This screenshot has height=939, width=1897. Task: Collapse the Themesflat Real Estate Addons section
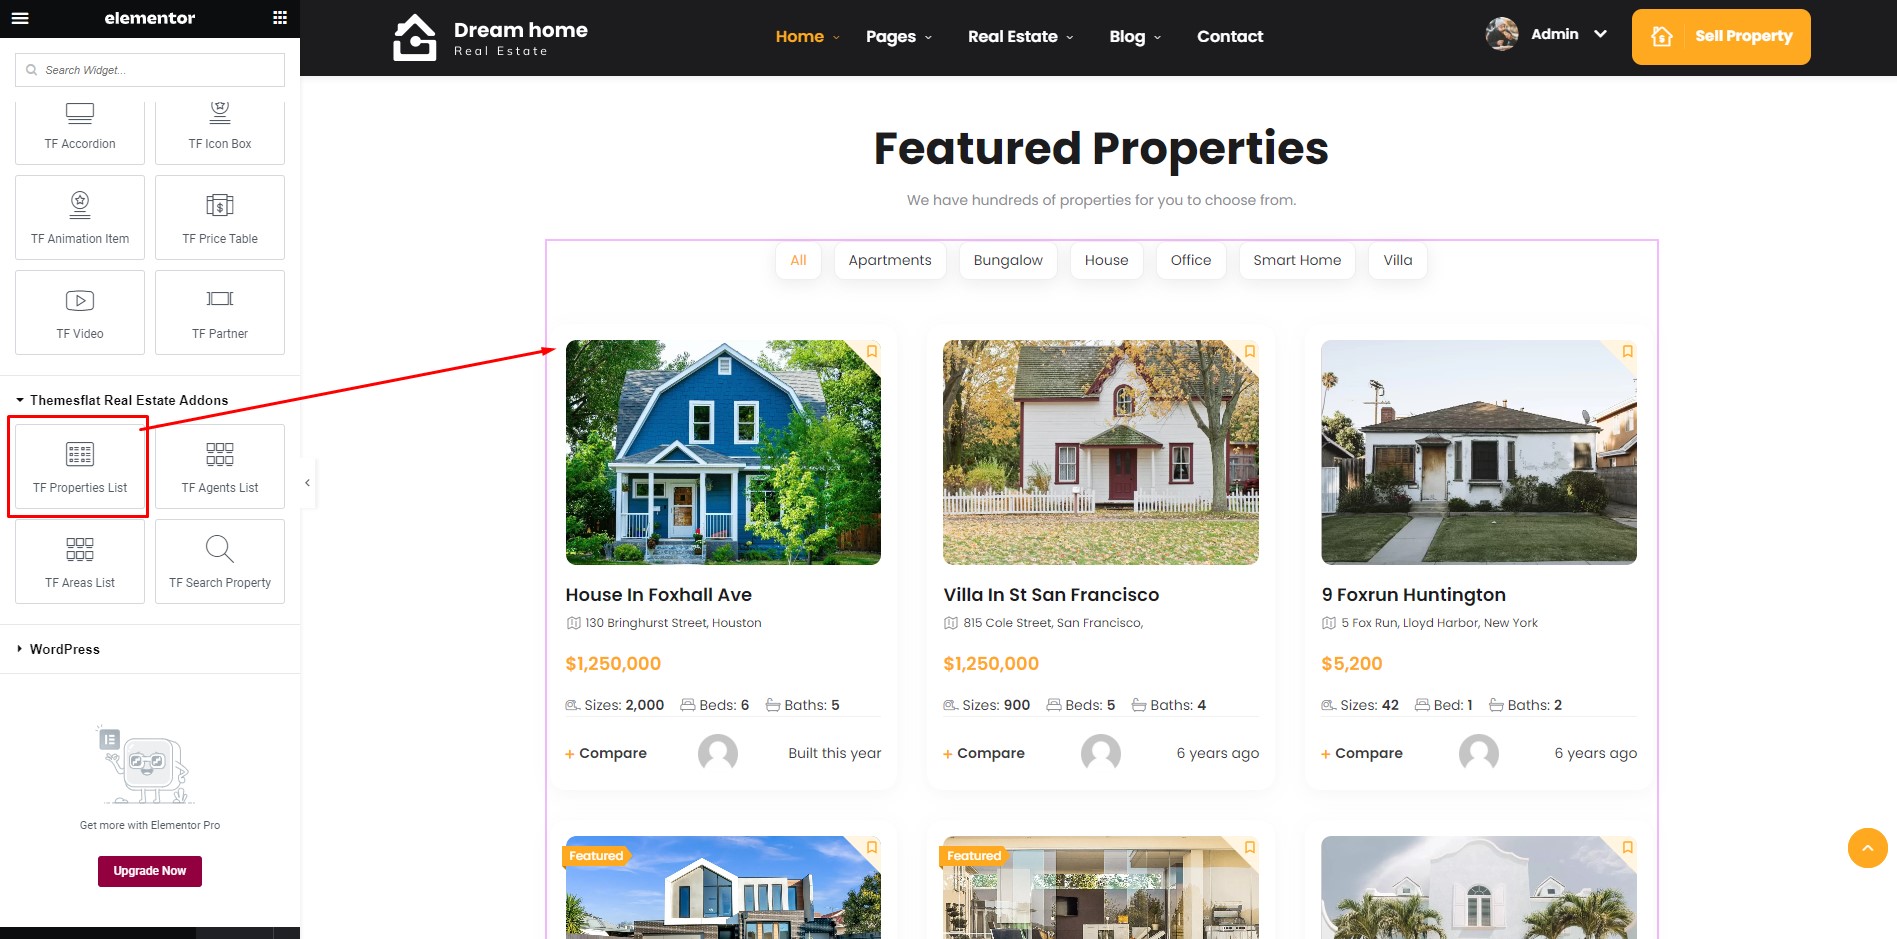click(x=122, y=400)
